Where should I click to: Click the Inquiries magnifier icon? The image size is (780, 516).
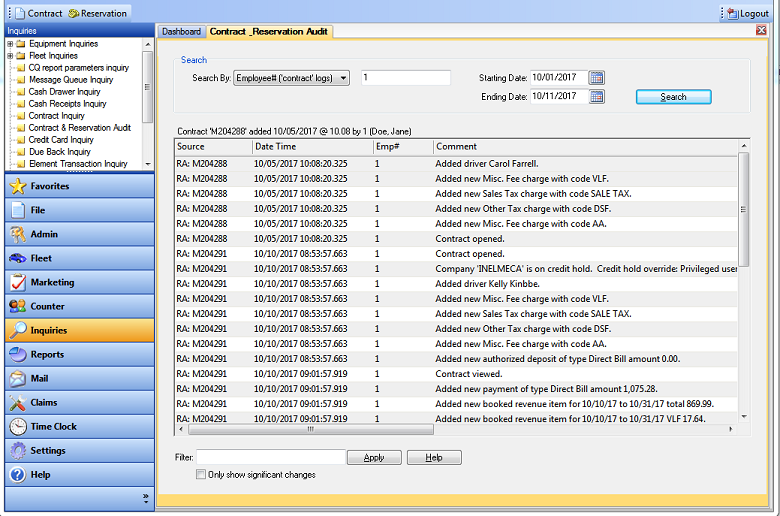point(18,330)
